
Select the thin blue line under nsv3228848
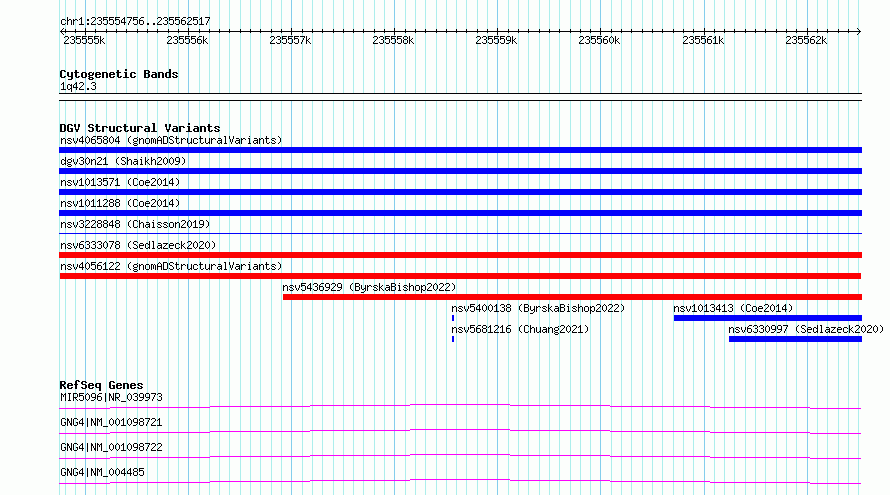tap(460, 233)
